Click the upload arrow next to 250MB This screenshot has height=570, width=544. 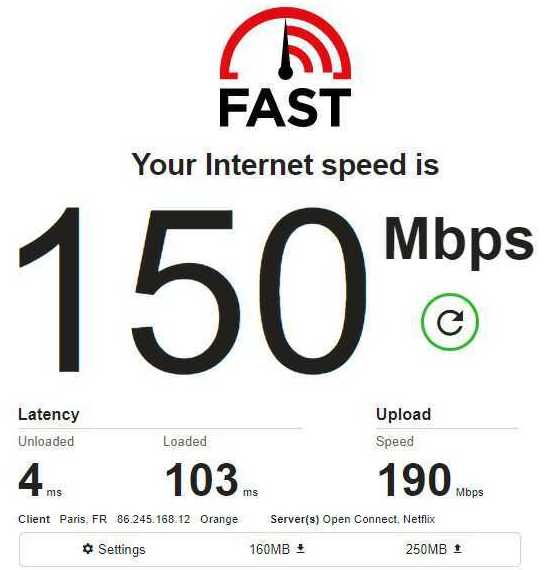pyautogui.click(x=457, y=548)
